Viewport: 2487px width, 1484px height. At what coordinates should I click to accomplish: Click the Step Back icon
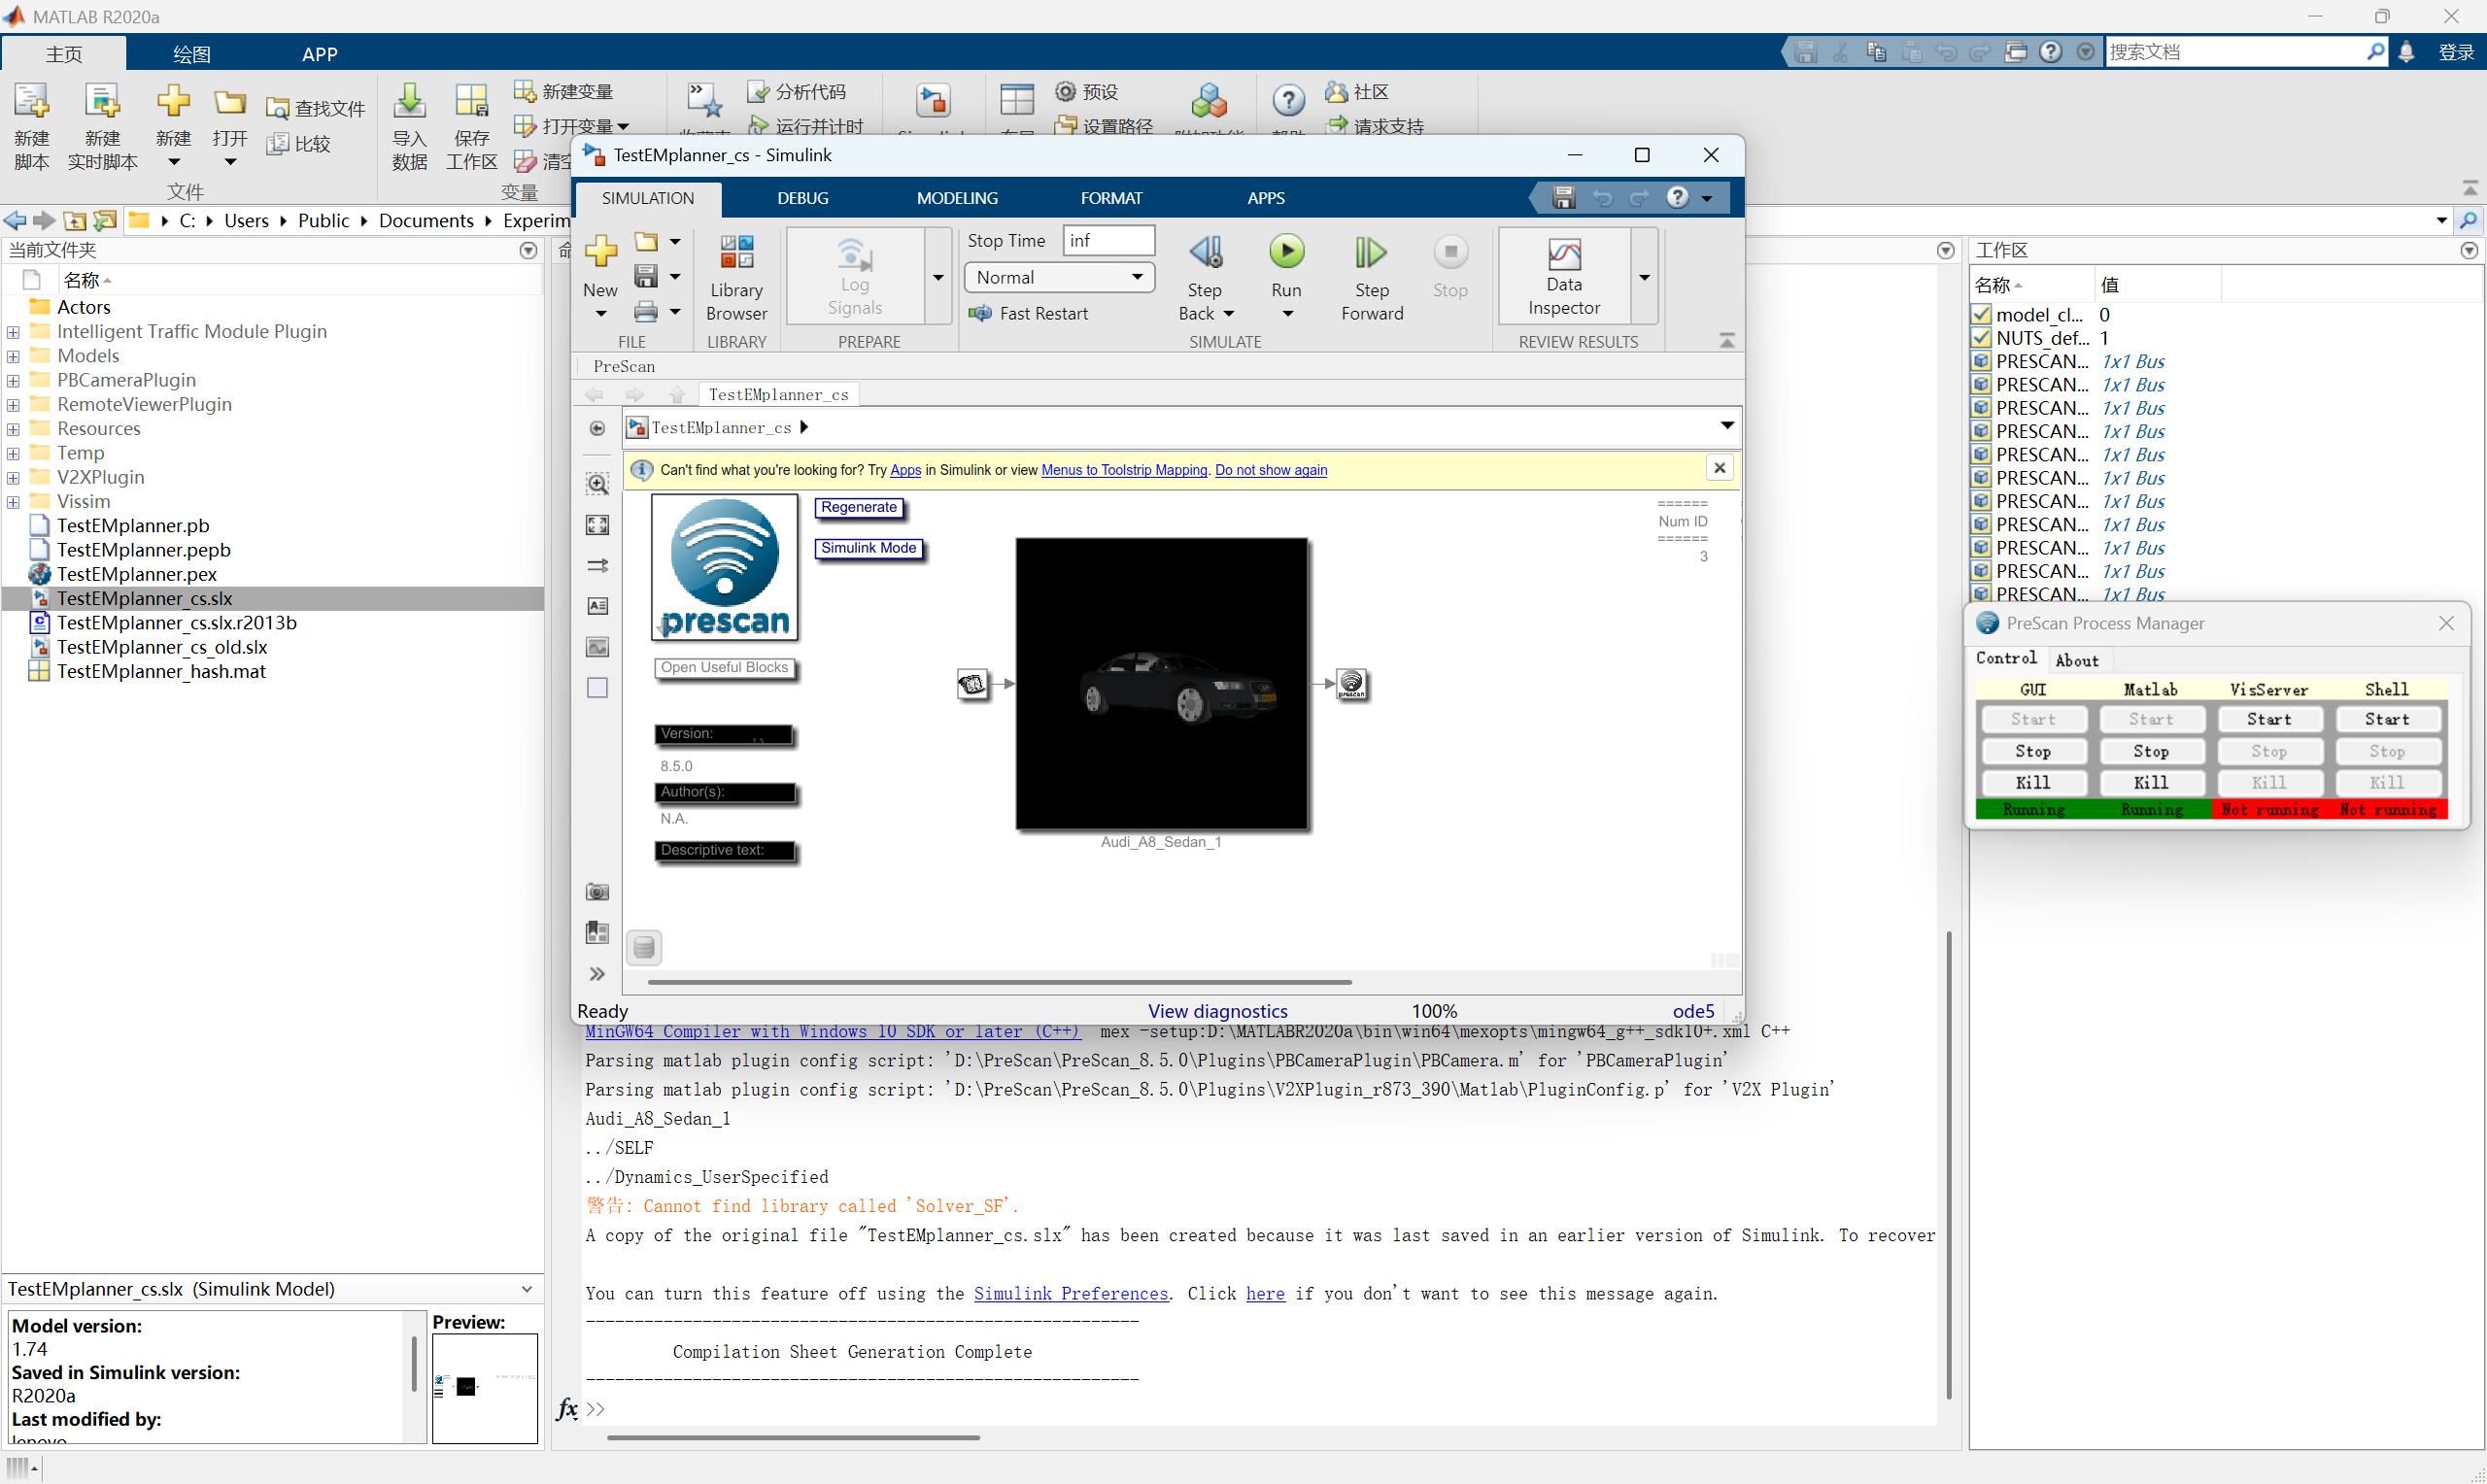tap(1205, 253)
